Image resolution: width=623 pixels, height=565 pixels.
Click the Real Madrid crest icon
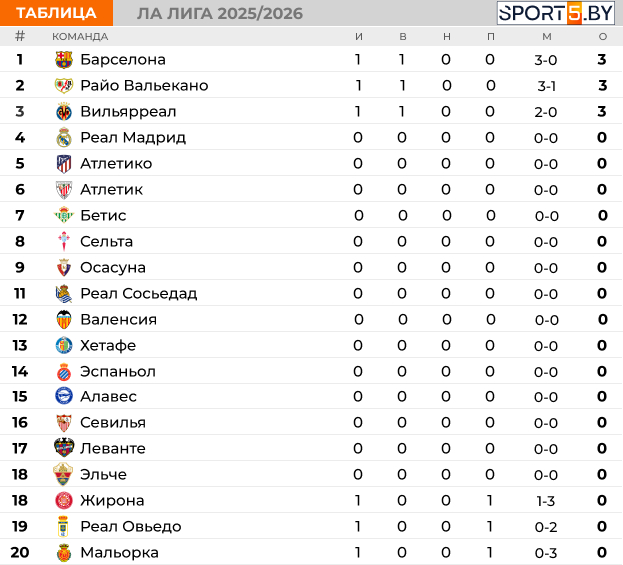[64, 137]
